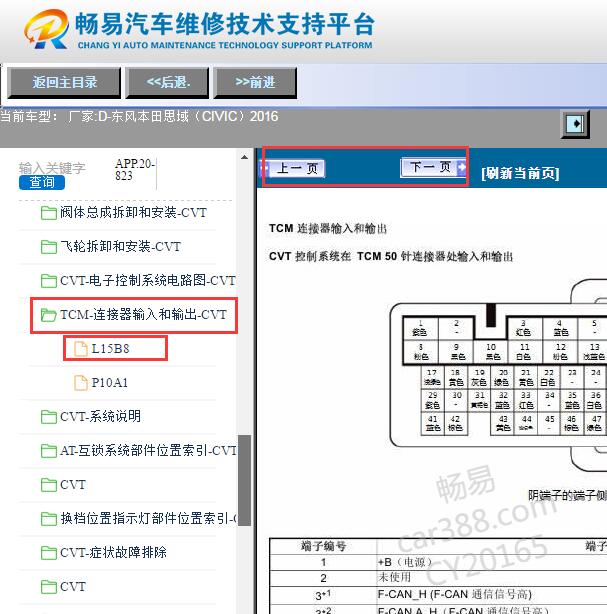Click the P10A1 document icon
Screen dimensions: 607x614
coord(81,383)
